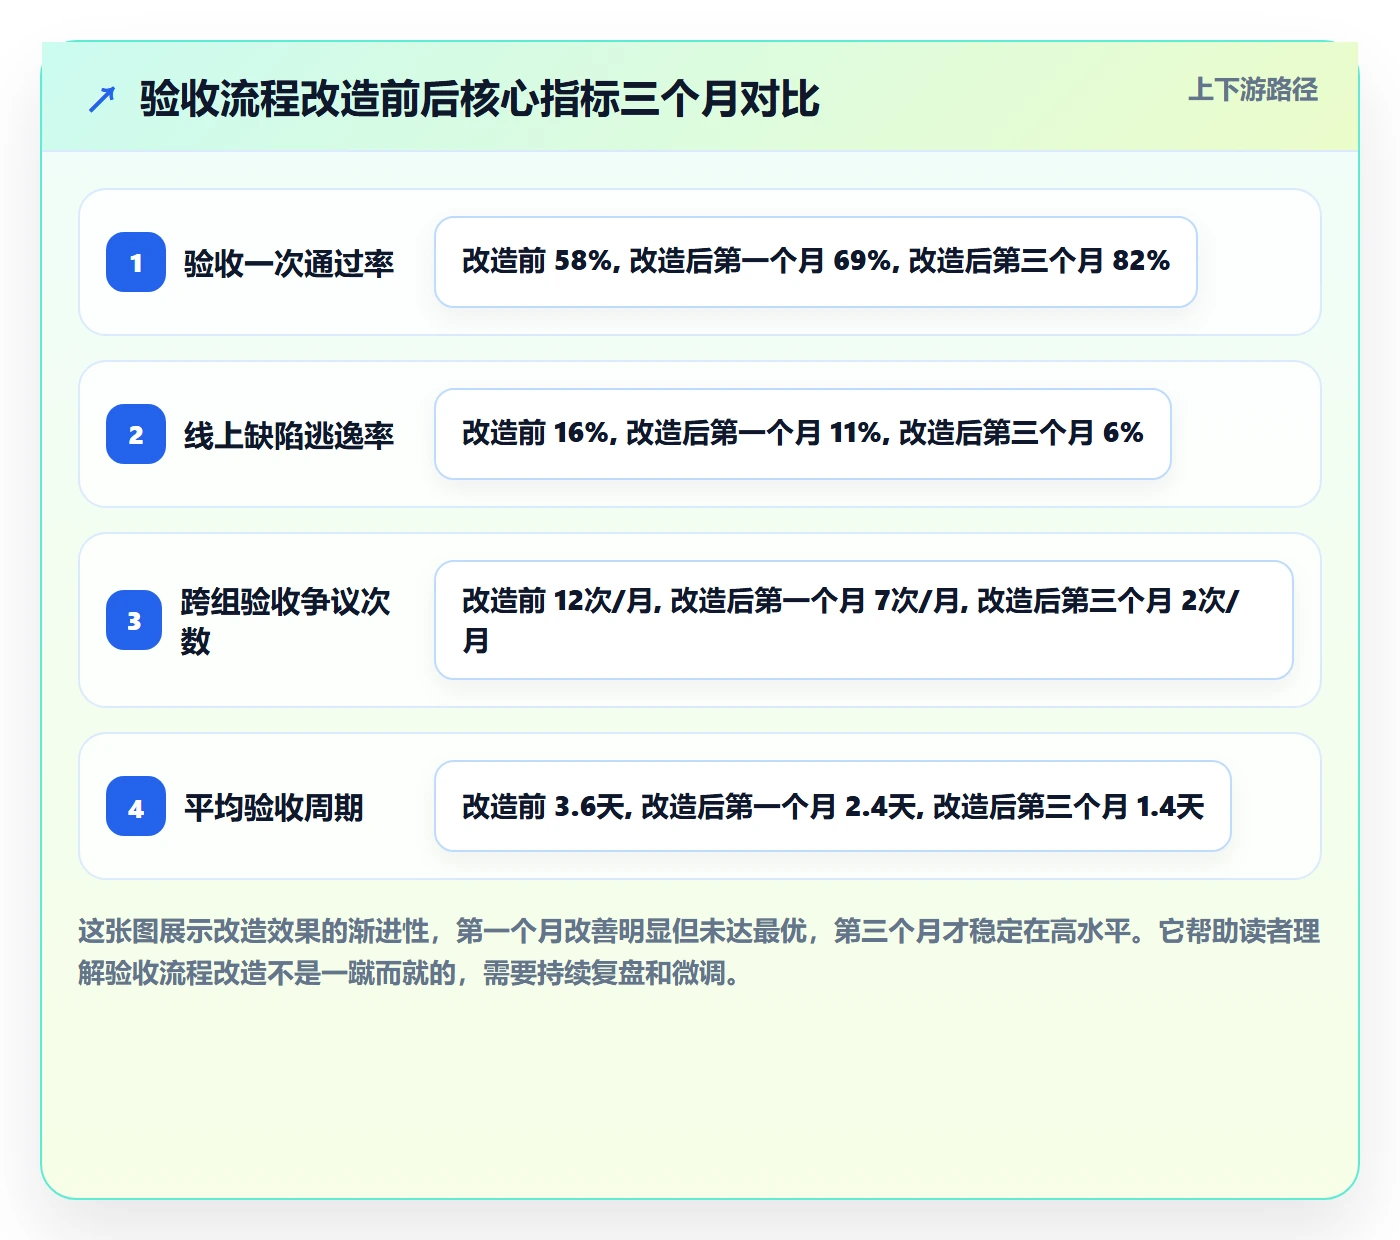Screen dimensions: 1400x1240
Task: Select the value box starting 改造前 3.6天
Action: coord(833,806)
